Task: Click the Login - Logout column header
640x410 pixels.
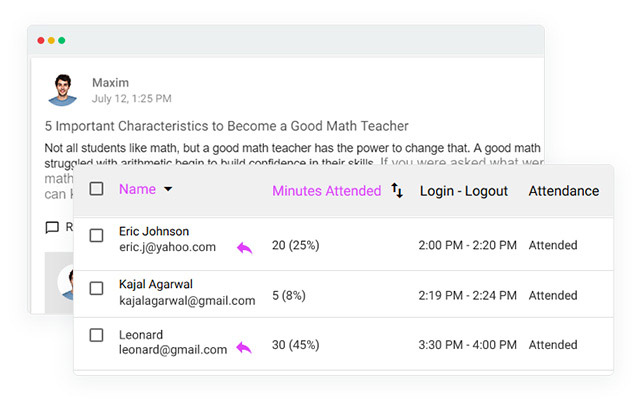Action: 463,191
